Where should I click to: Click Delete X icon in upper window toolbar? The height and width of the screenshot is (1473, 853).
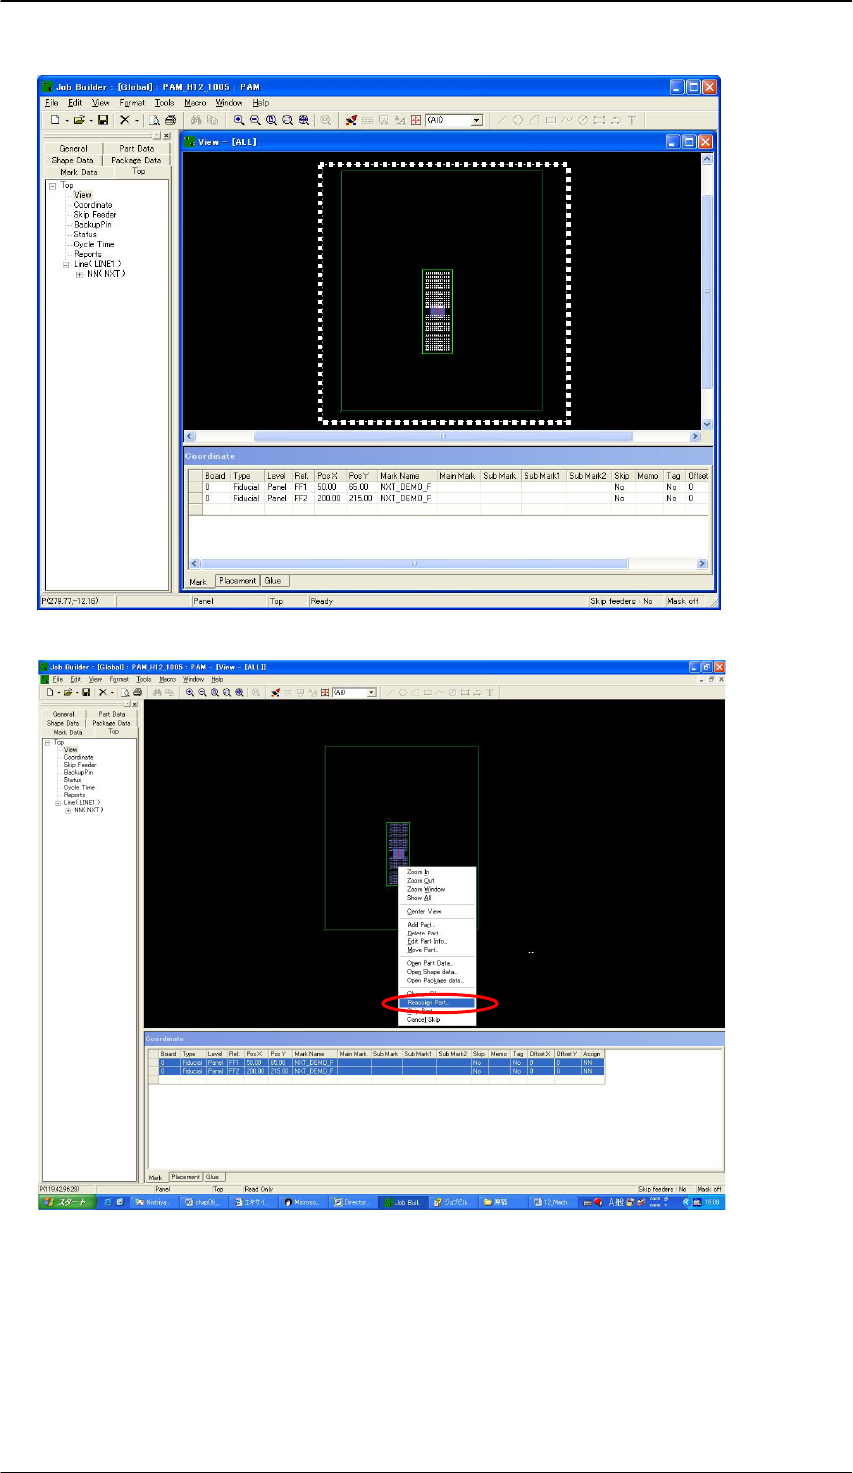(124, 120)
